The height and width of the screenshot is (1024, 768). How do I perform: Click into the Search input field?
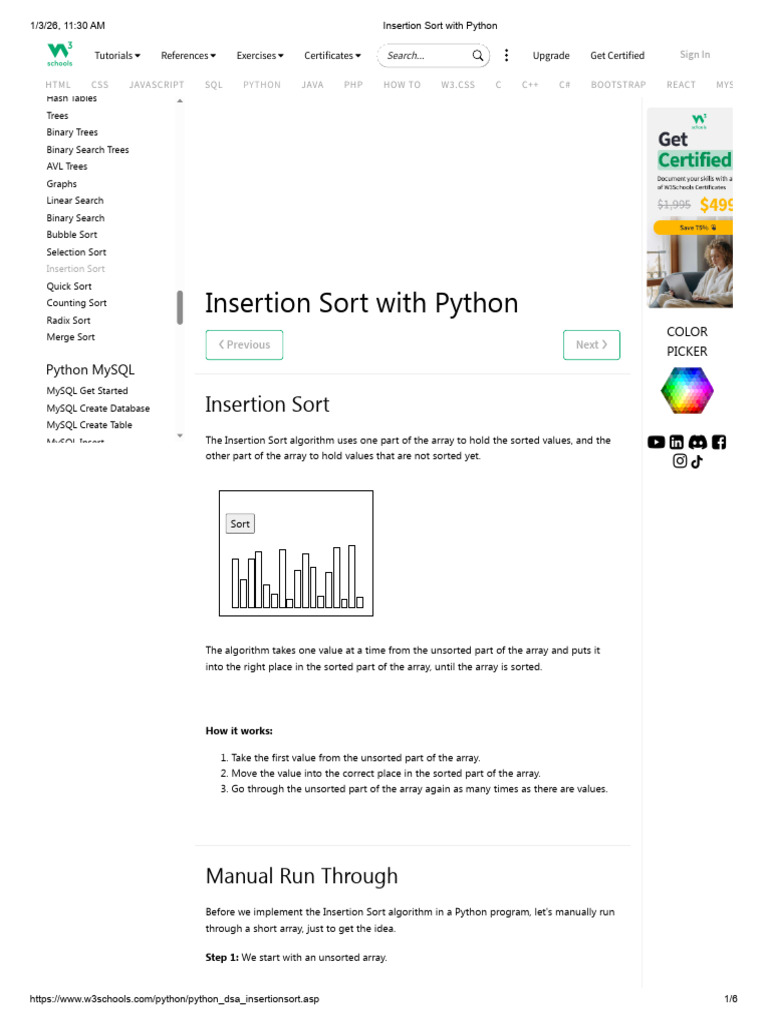pos(424,56)
